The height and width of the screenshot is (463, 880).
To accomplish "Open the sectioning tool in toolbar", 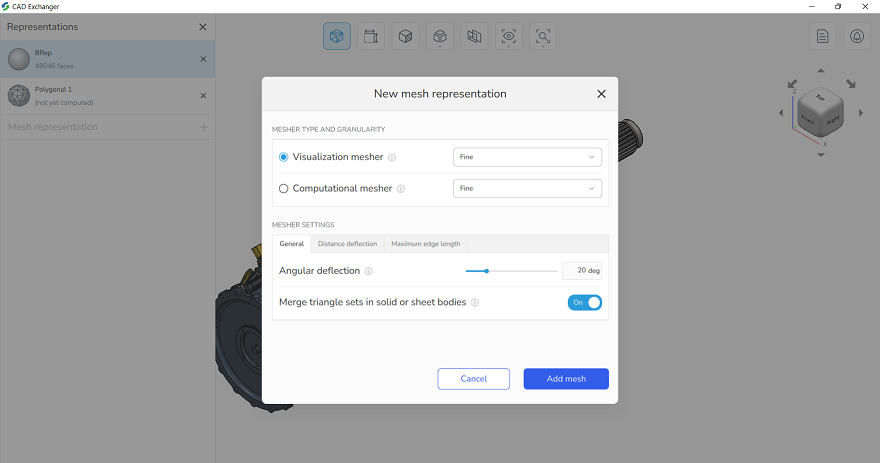I will [474, 36].
